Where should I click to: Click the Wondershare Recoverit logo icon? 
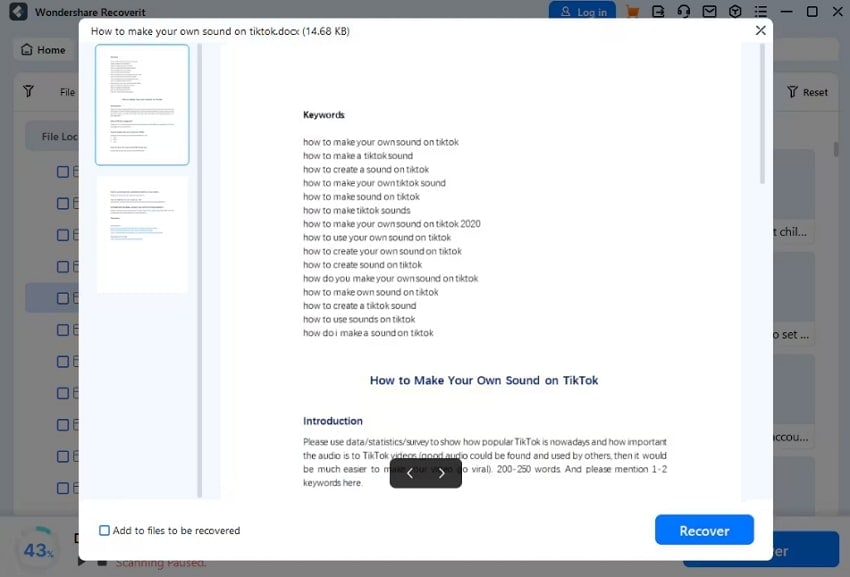coord(18,11)
